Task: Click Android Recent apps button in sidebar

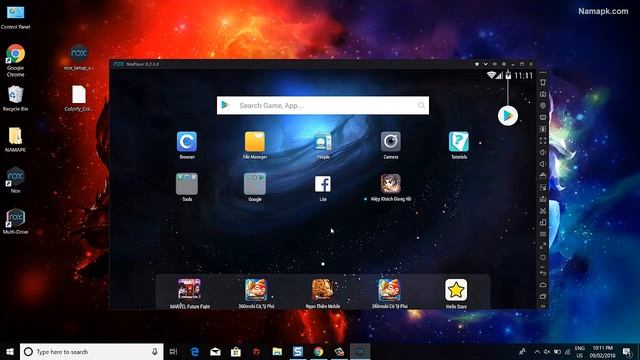Action: pyautogui.click(x=543, y=296)
